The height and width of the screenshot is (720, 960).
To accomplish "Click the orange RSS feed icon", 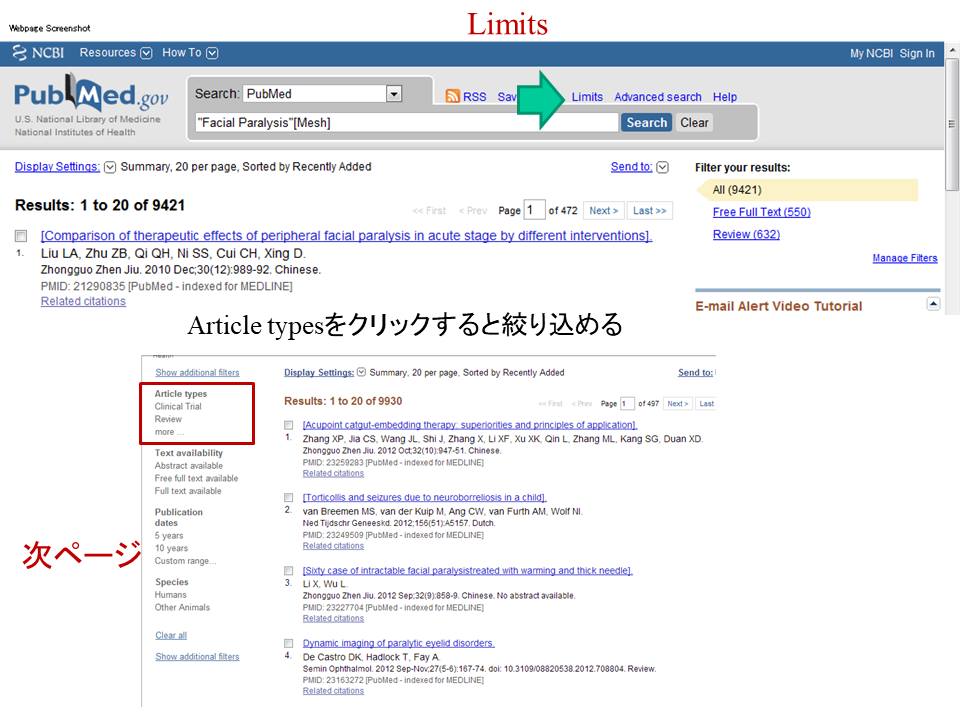I will (x=452, y=96).
